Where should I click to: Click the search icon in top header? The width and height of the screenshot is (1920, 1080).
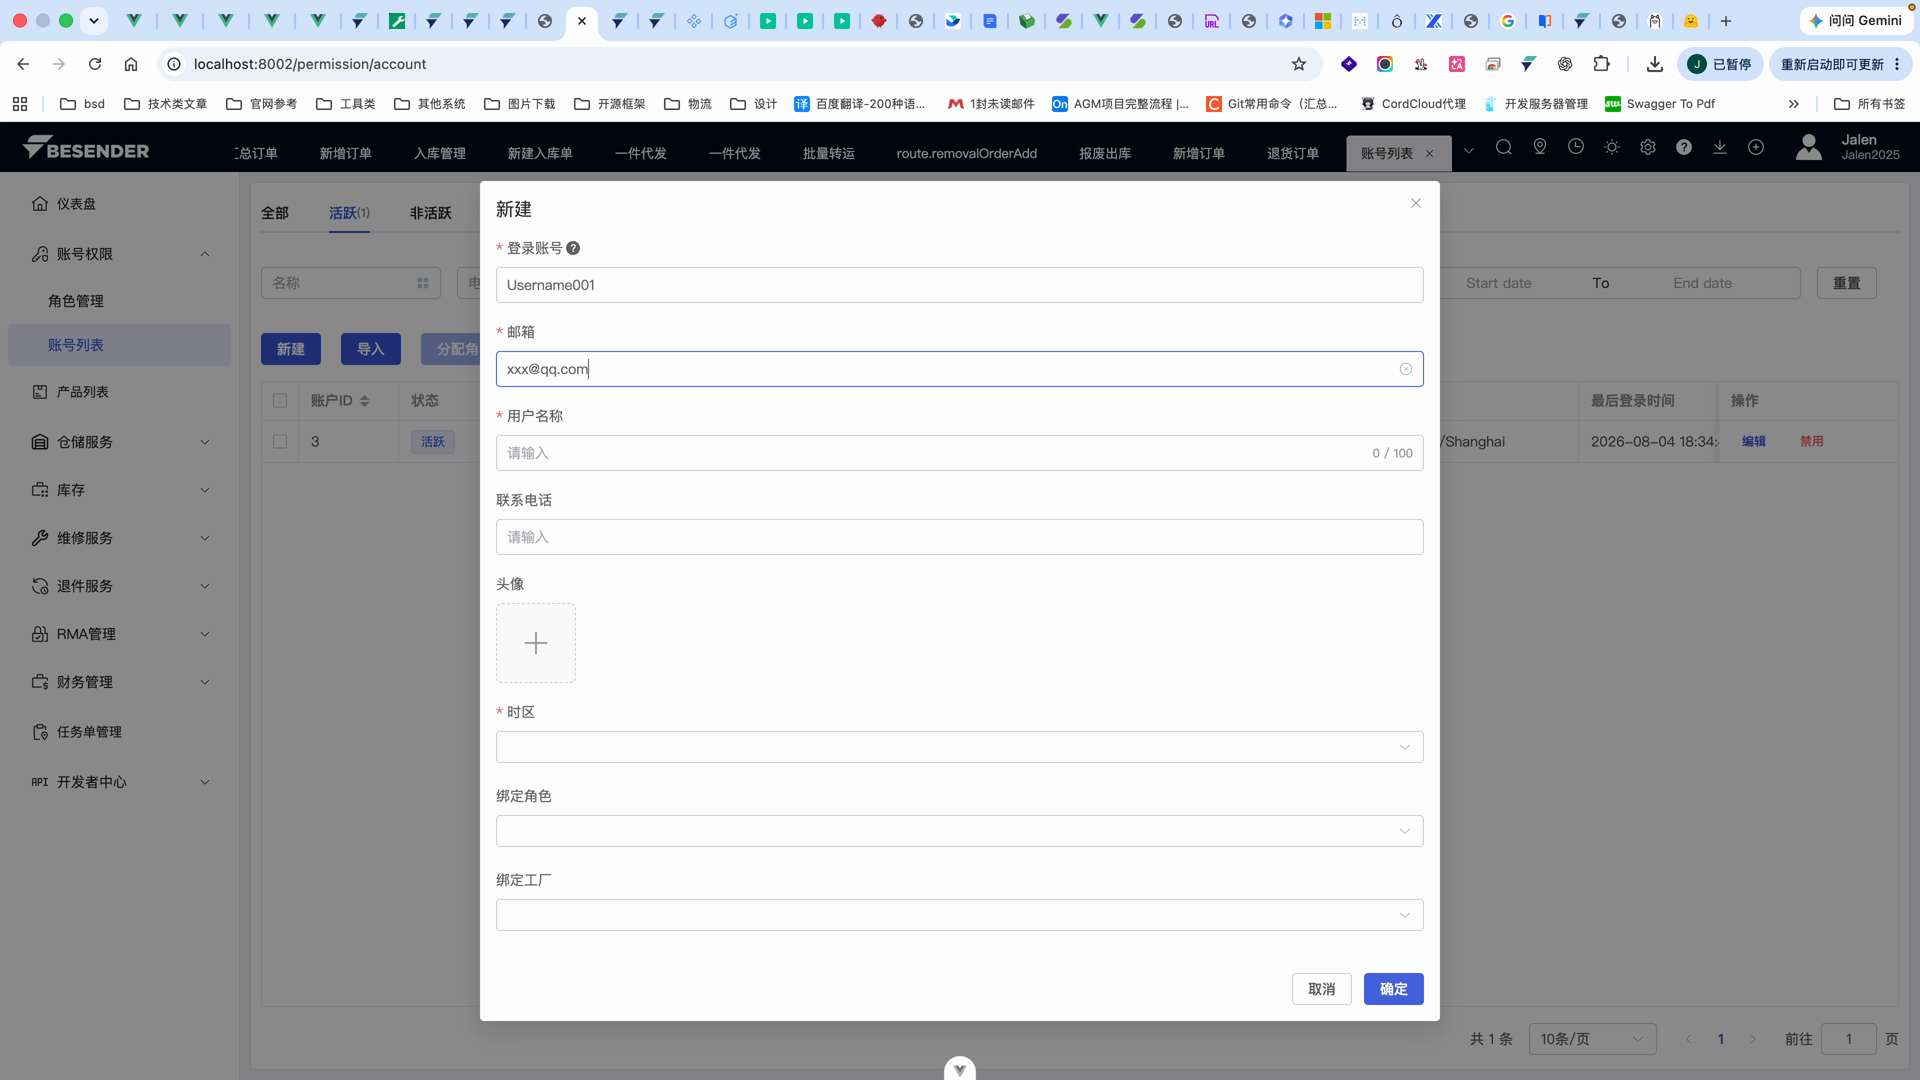(1503, 148)
